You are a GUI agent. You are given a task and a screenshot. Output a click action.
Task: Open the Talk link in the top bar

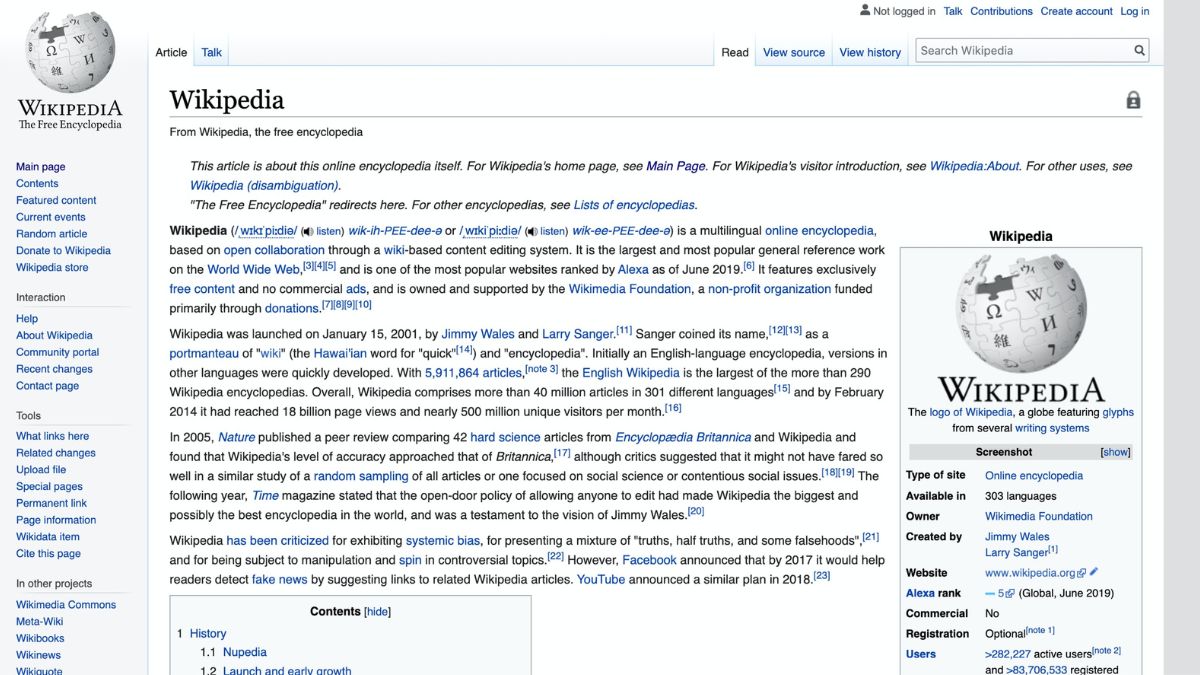coord(953,11)
